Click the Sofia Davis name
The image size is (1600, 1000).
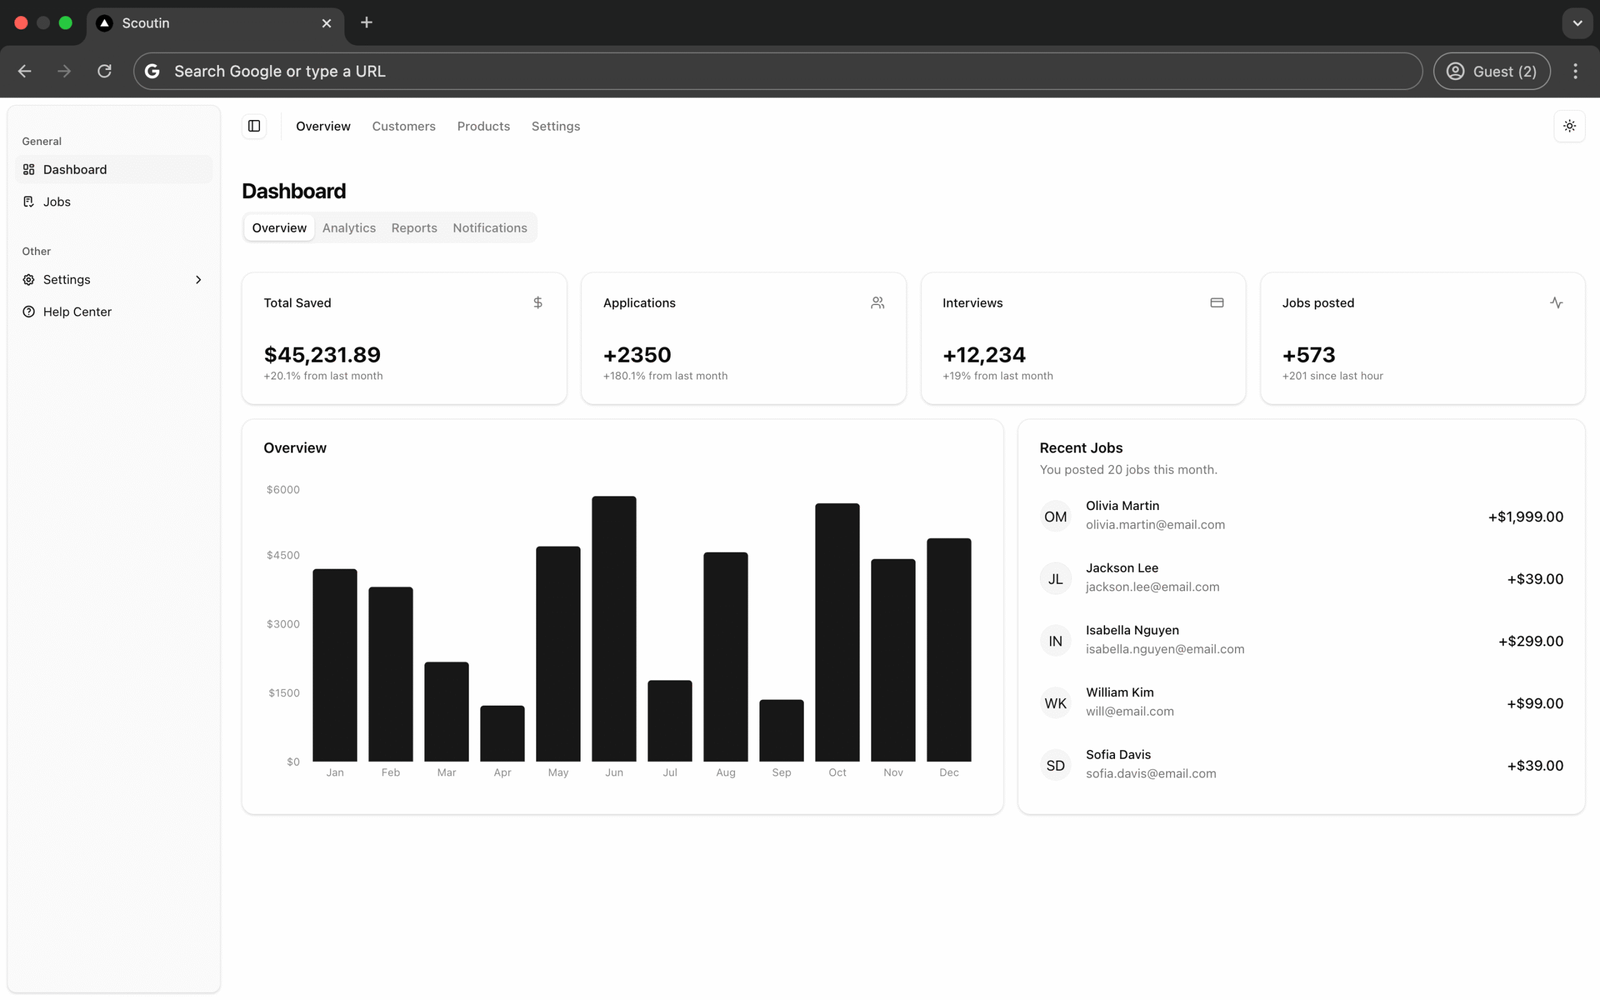tap(1118, 755)
